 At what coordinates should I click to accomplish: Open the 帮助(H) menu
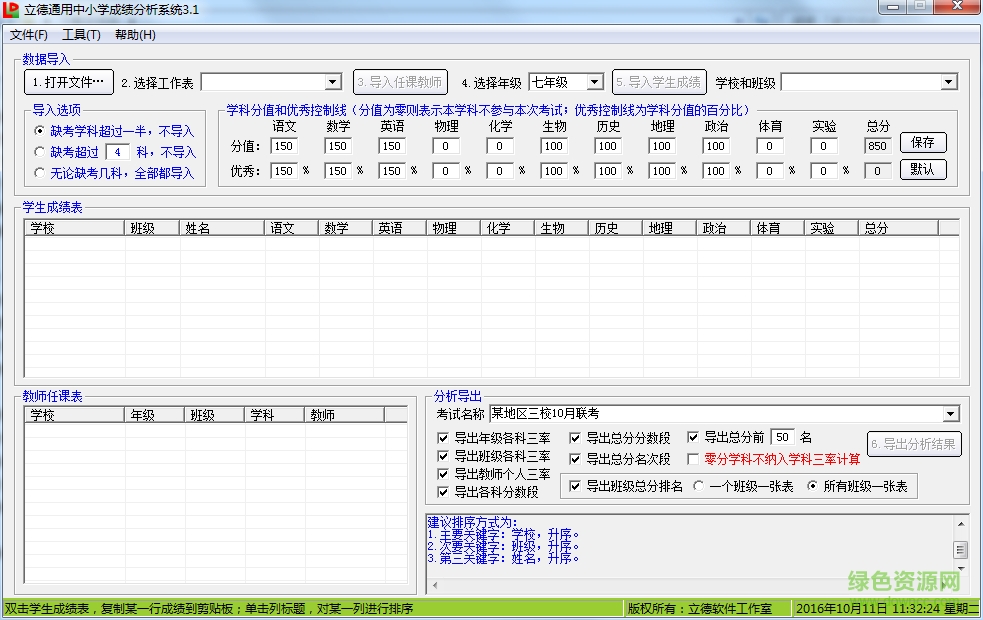point(133,34)
